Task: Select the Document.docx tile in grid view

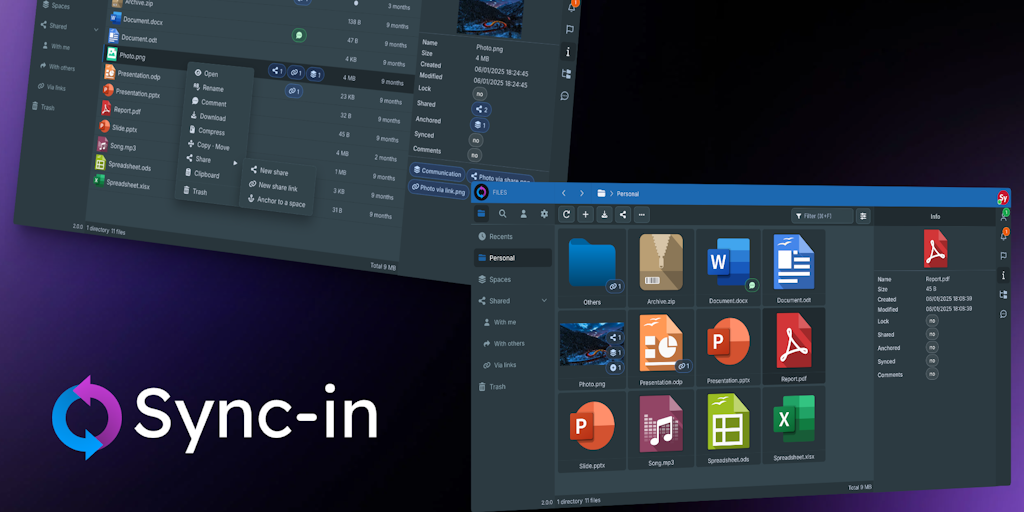Action: 728,268
